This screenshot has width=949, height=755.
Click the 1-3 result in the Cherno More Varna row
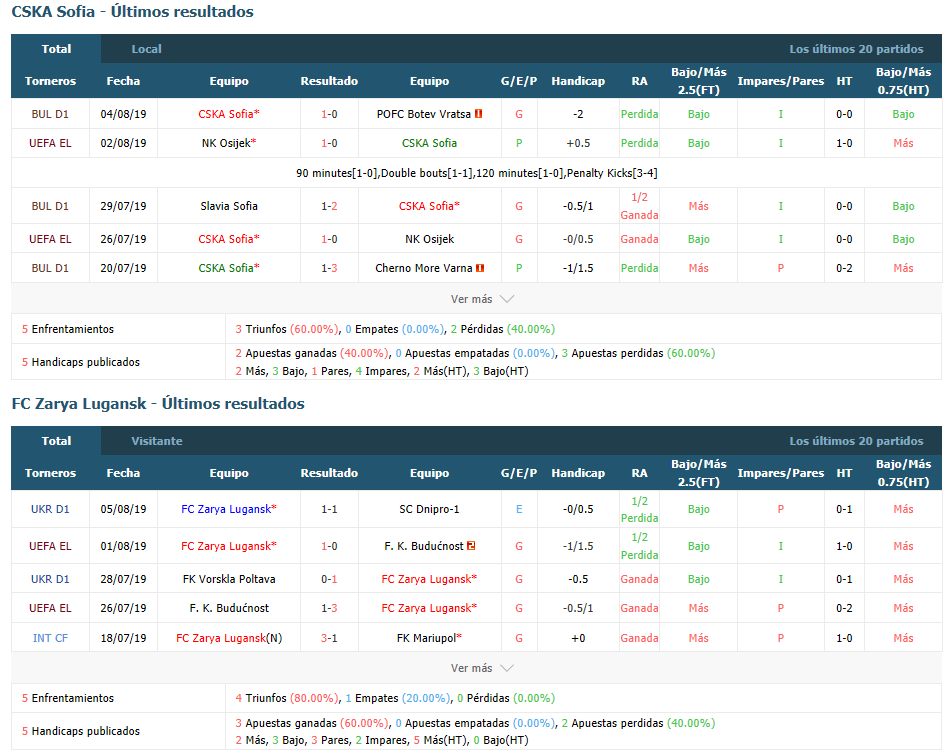[329, 268]
